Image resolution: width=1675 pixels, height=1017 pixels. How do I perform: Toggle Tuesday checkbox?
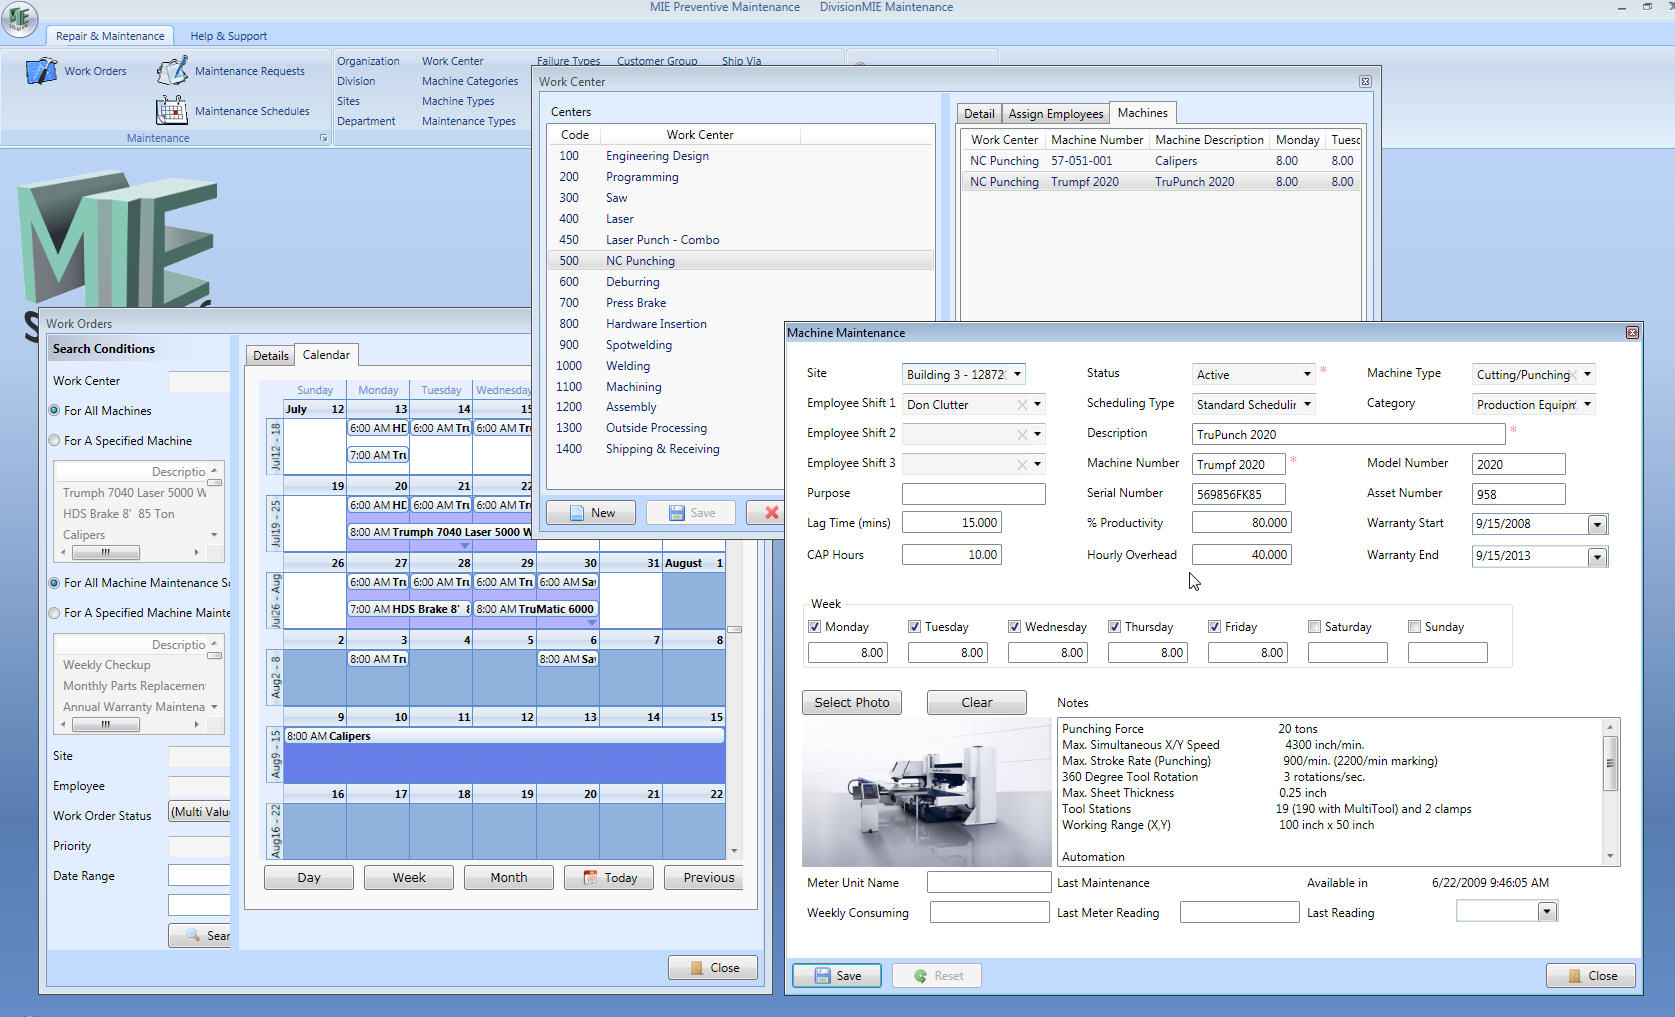(914, 627)
